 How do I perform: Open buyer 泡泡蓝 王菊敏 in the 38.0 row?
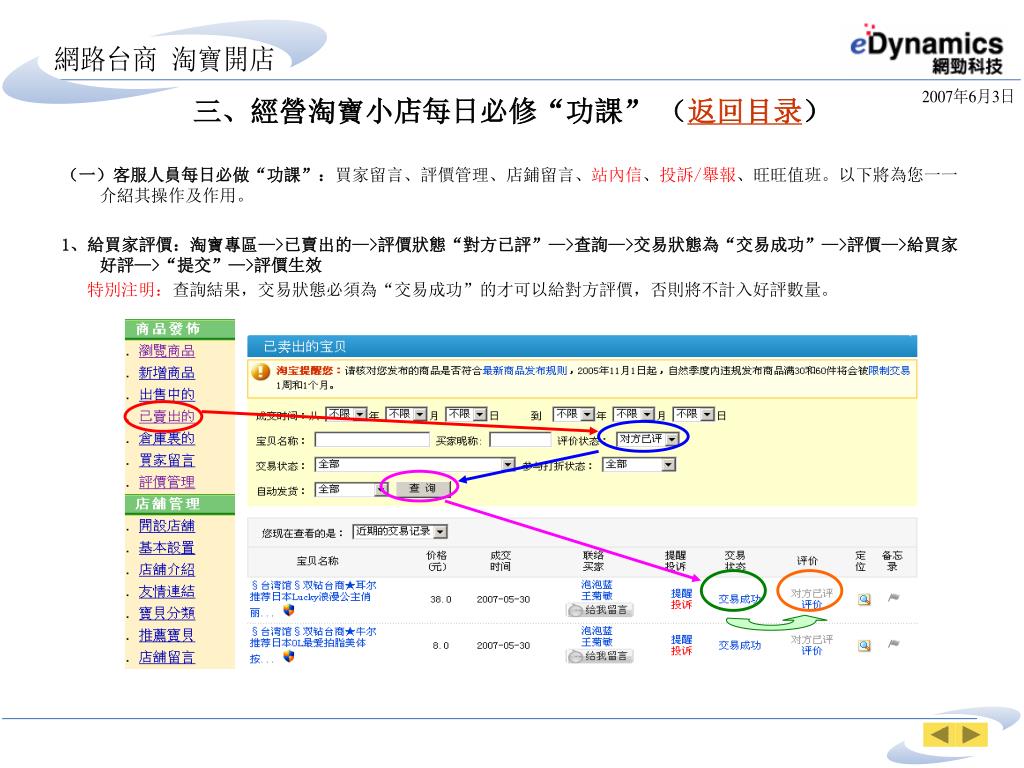pyautogui.click(x=597, y=590)
